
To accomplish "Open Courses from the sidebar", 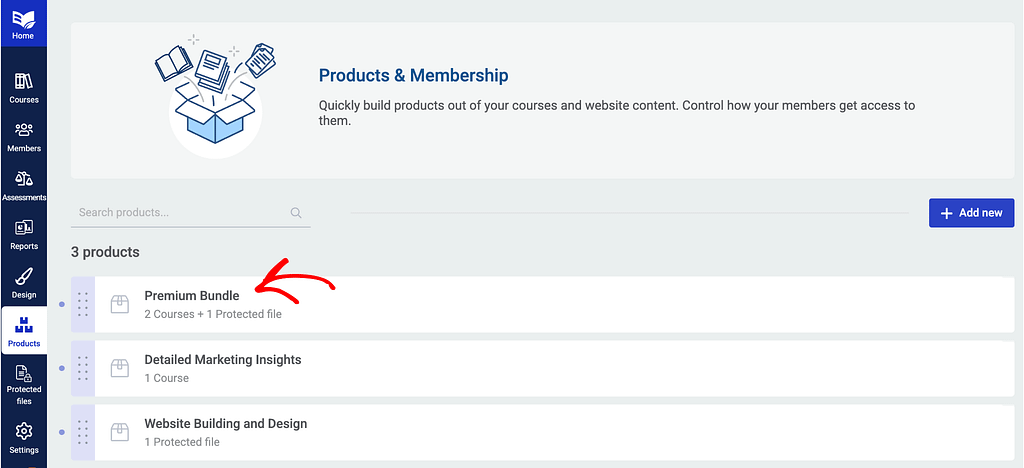I will [x=23, y=88].
